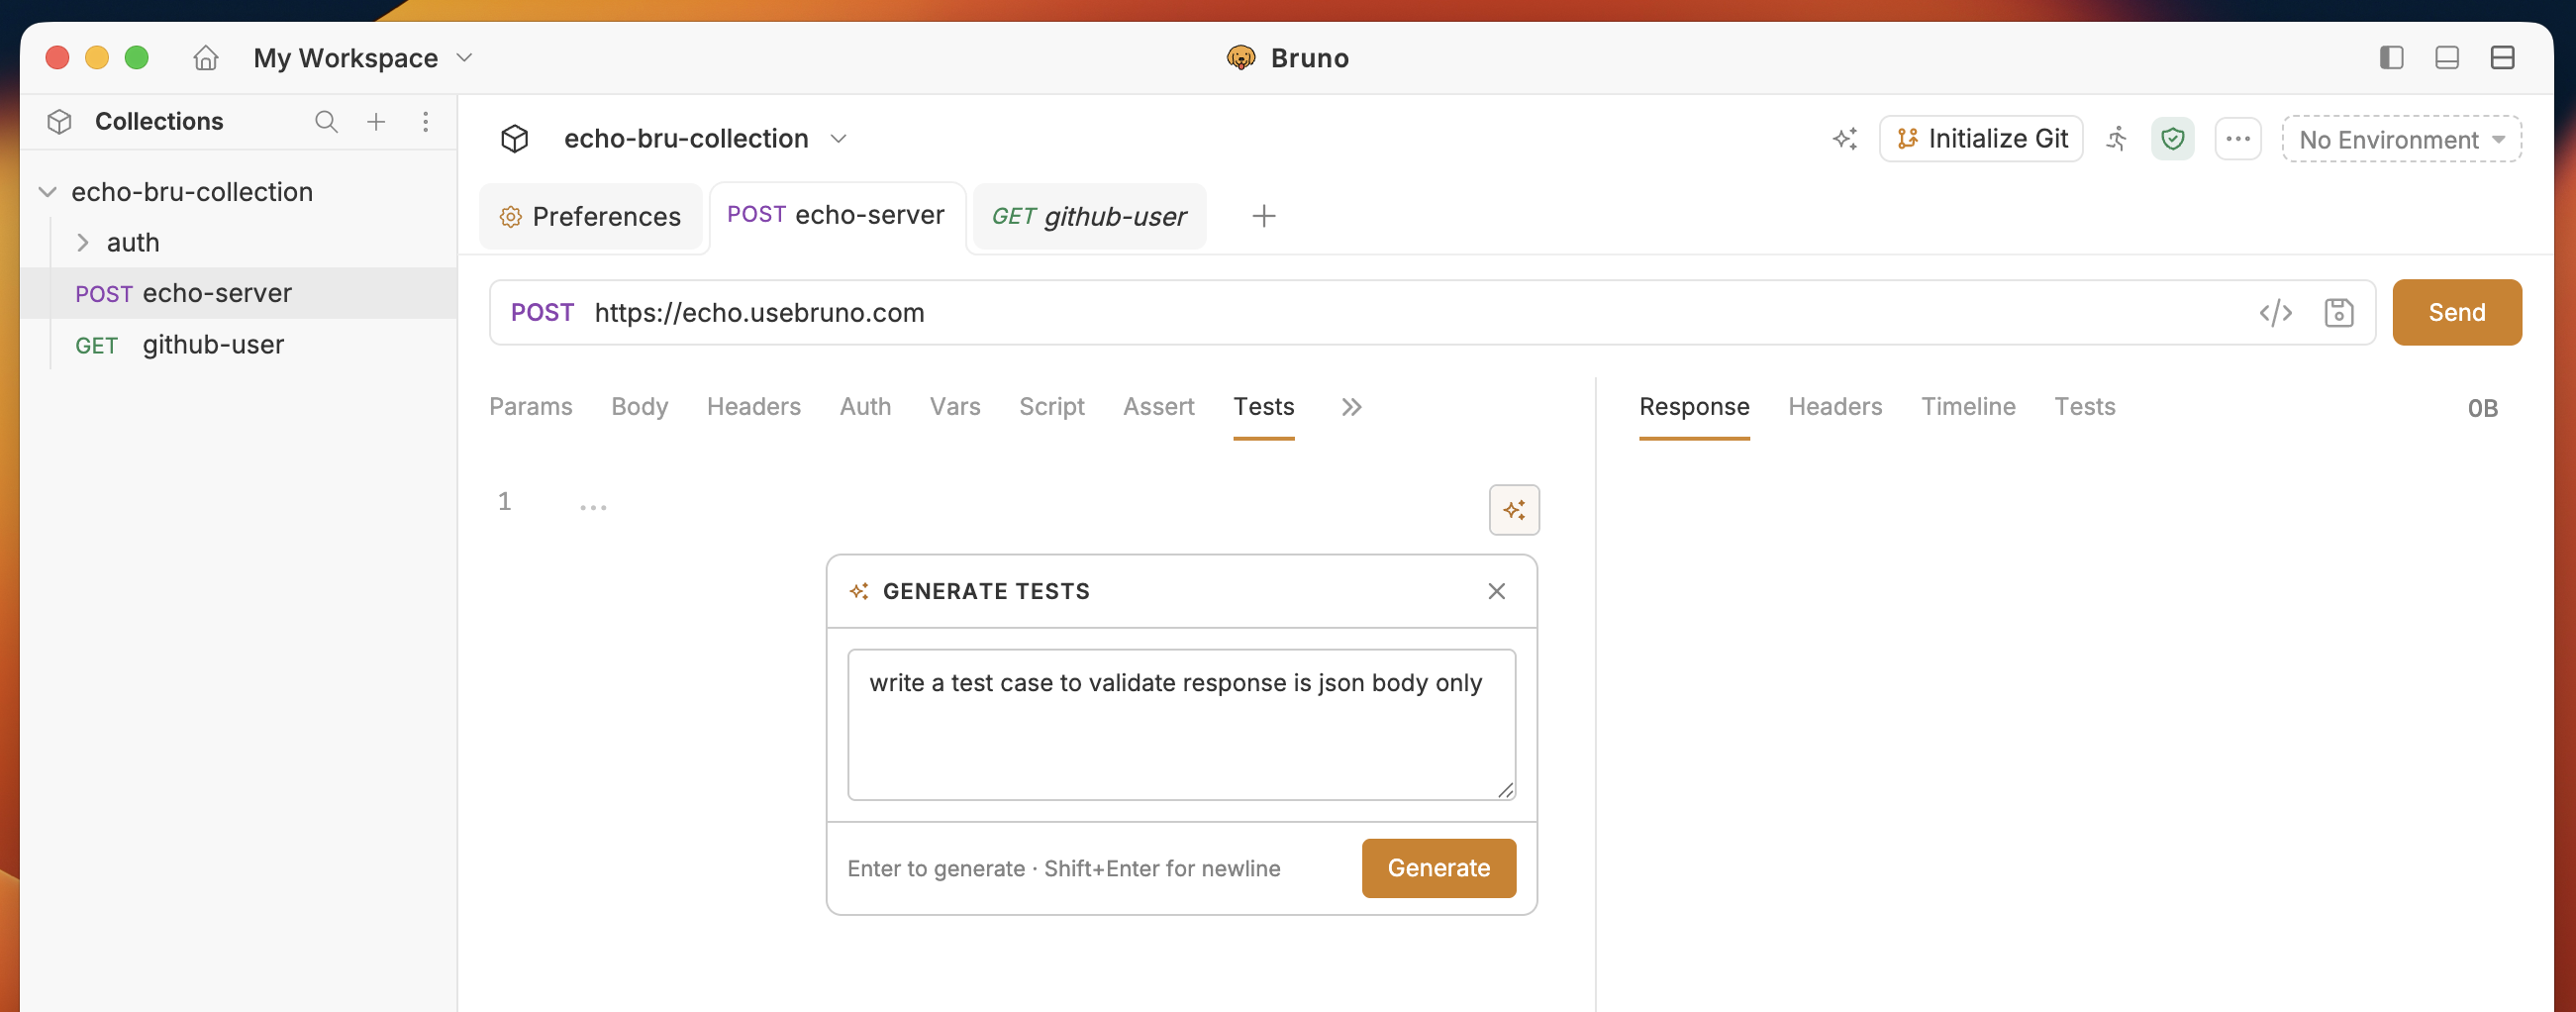This screenshot has width=2576, height=1012.
Task: Save the request with the disk icon
Action: (x=2338, y=313)
